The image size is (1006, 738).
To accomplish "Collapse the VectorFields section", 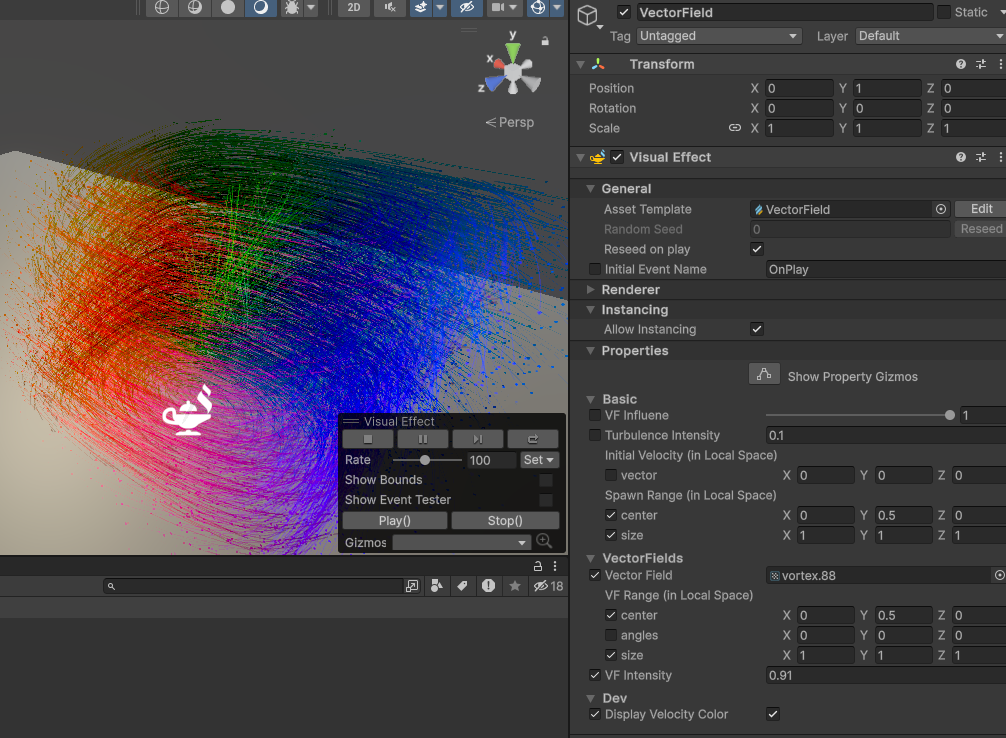I will (x=590, y=558).
